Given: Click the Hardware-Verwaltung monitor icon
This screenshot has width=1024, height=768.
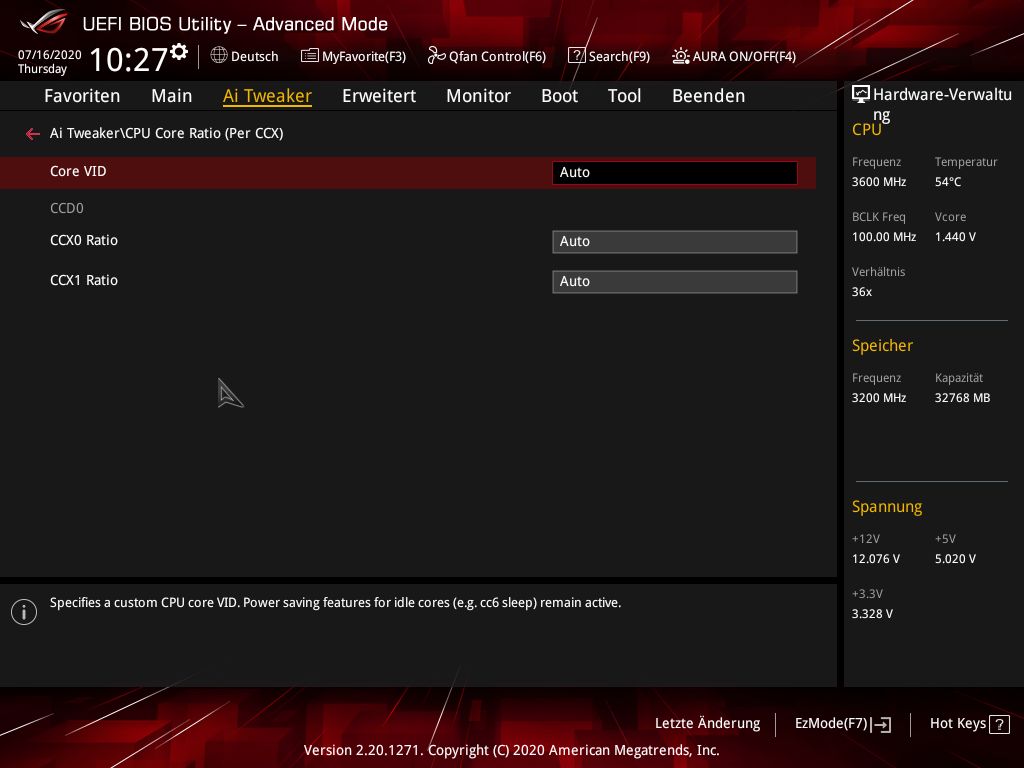Looking at the screenshot, I should [x=861, y=95].
